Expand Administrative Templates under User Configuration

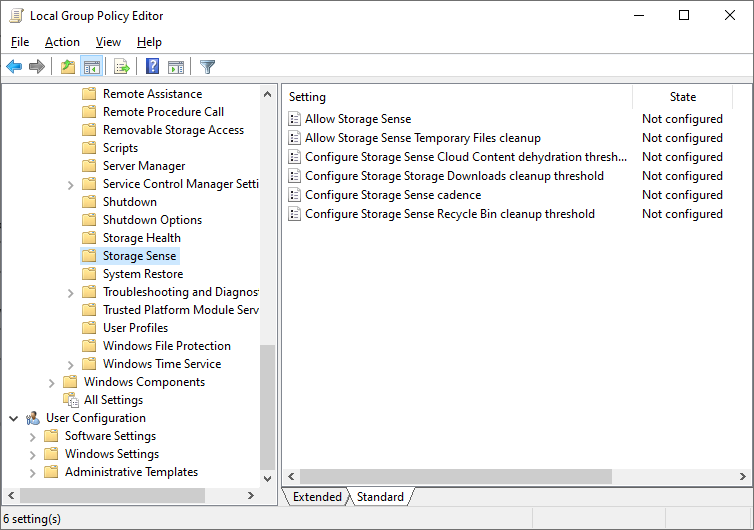(32, 473)
